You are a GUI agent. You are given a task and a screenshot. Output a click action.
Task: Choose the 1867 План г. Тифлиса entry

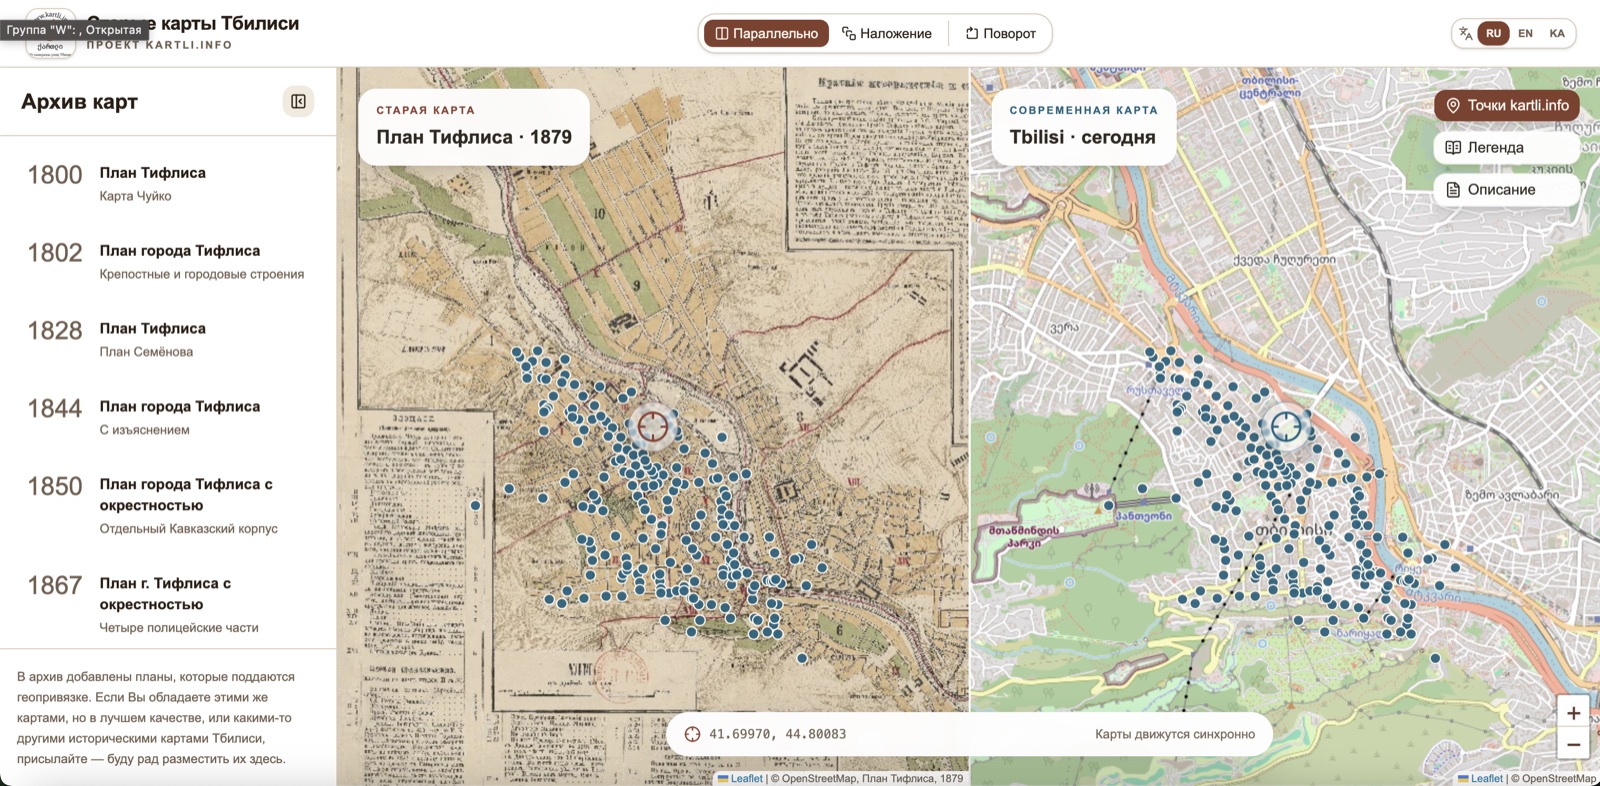(168, 604)
